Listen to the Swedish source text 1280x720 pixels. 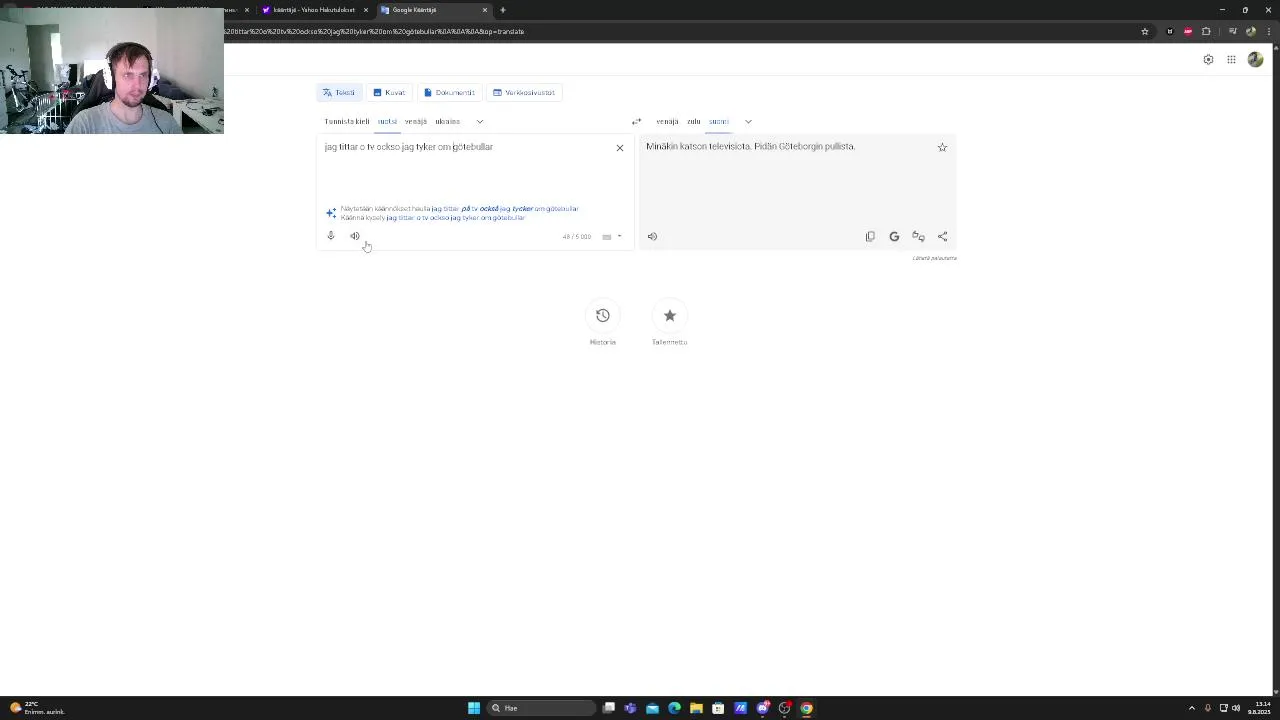pos(354,236)
